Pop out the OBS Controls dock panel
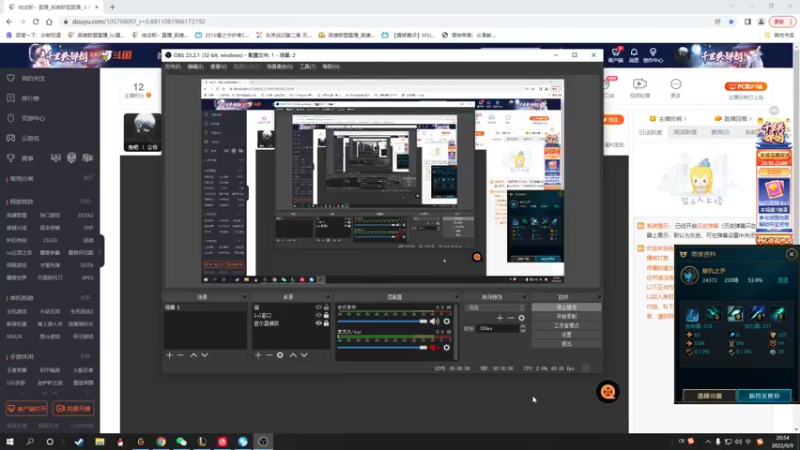 (599, 297)
